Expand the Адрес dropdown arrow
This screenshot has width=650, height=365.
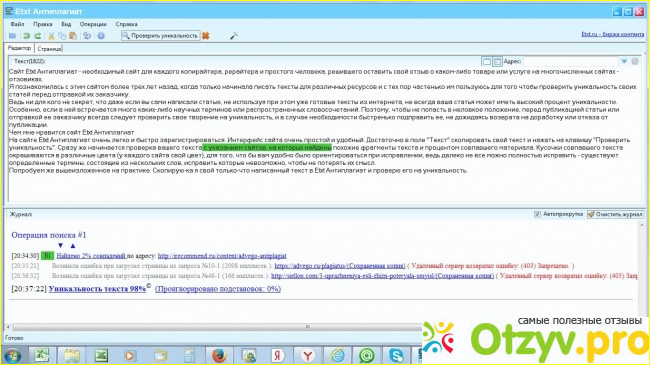(624, 61)
